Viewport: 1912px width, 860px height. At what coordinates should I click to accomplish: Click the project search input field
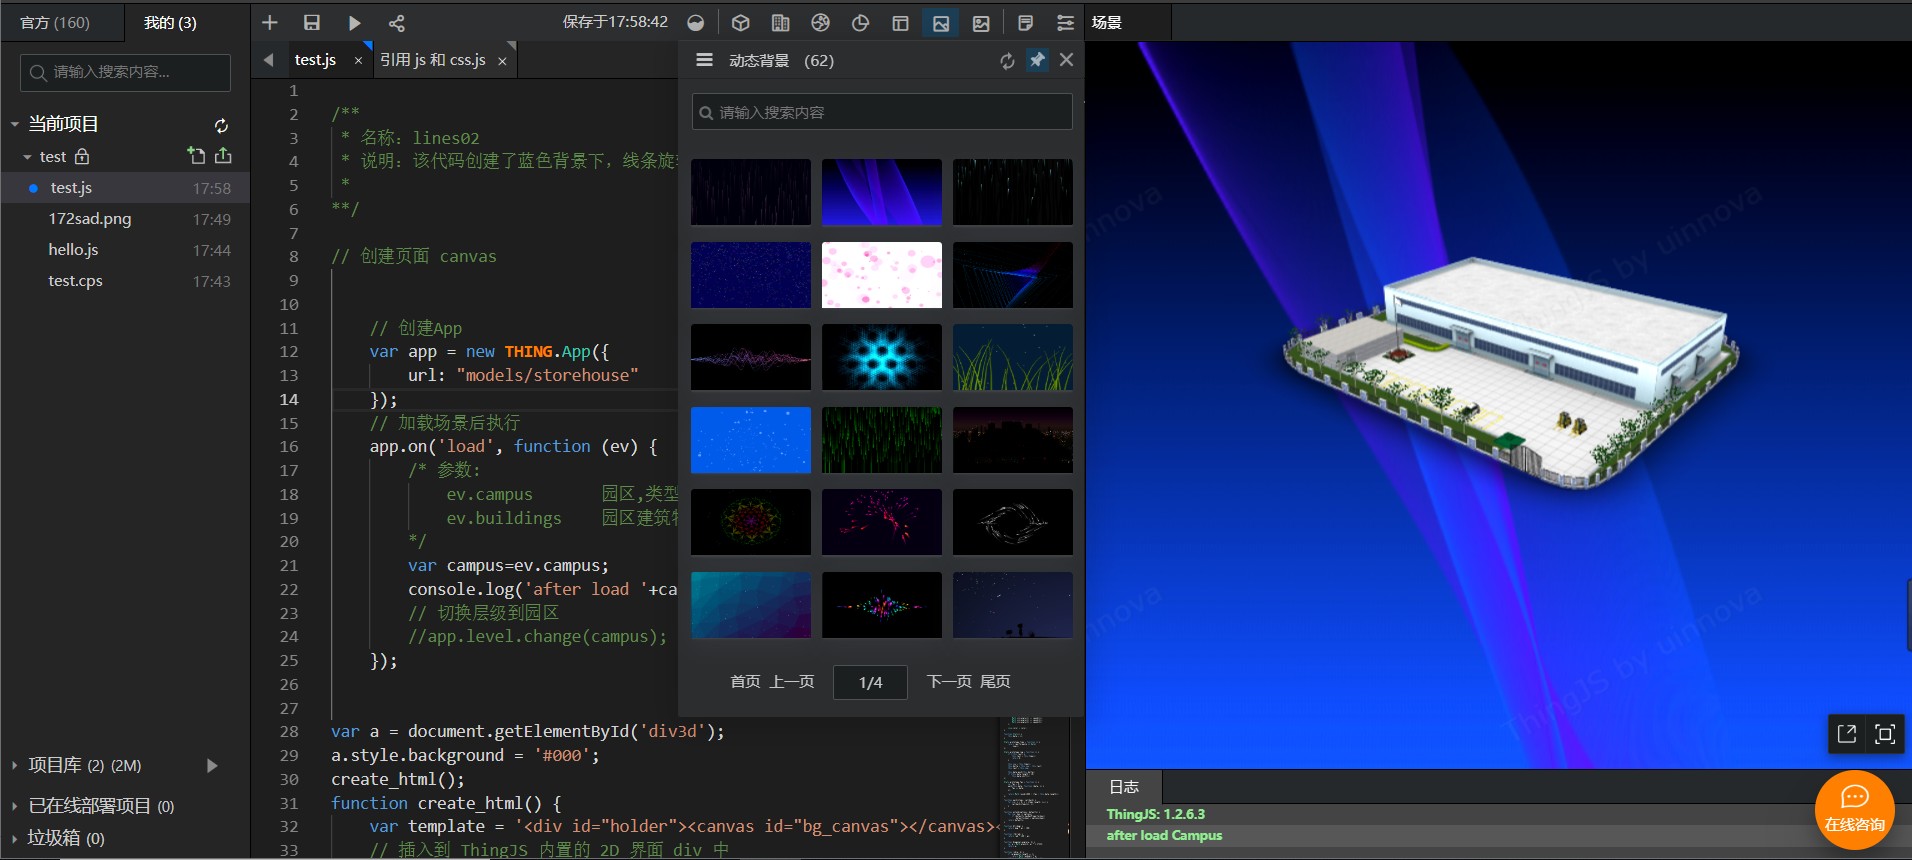pos(125,72)
